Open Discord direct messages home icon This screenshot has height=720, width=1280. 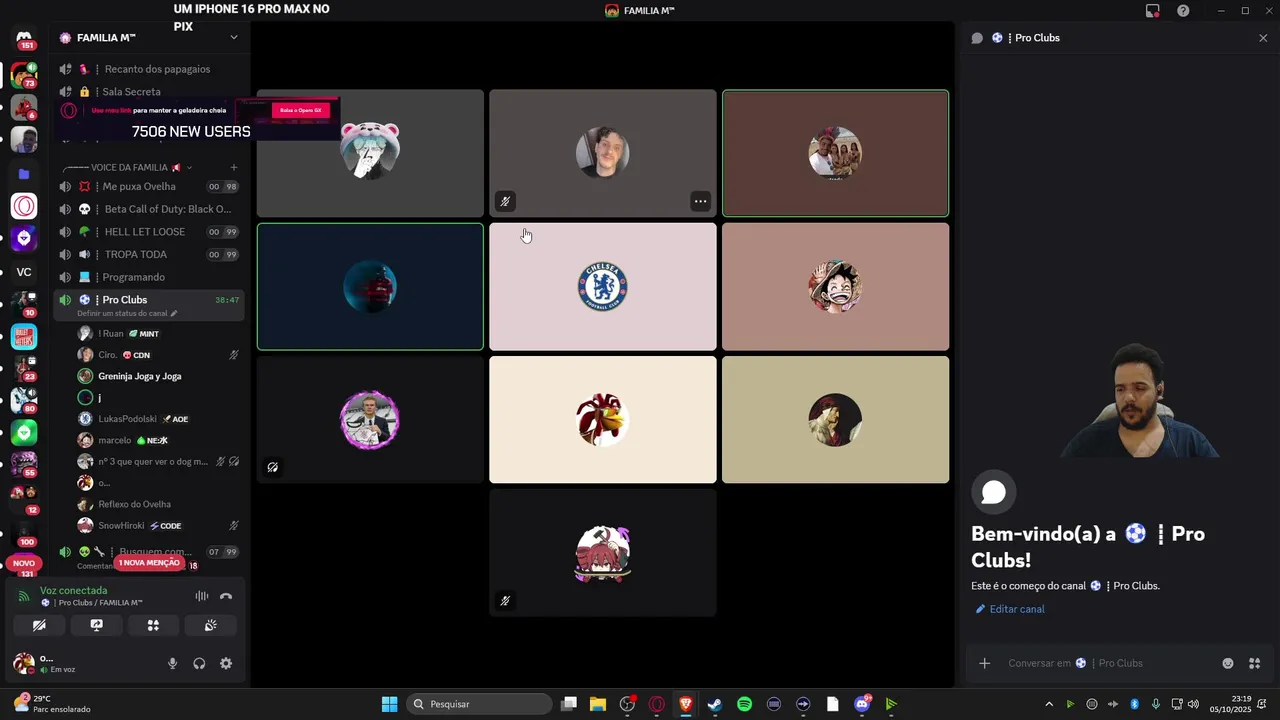click(x=24, y=37)
